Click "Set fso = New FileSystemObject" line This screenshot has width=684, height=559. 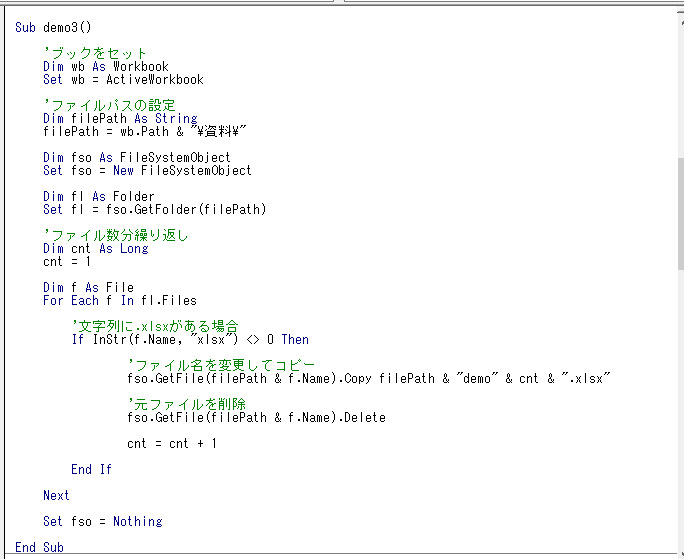point(147,170)
